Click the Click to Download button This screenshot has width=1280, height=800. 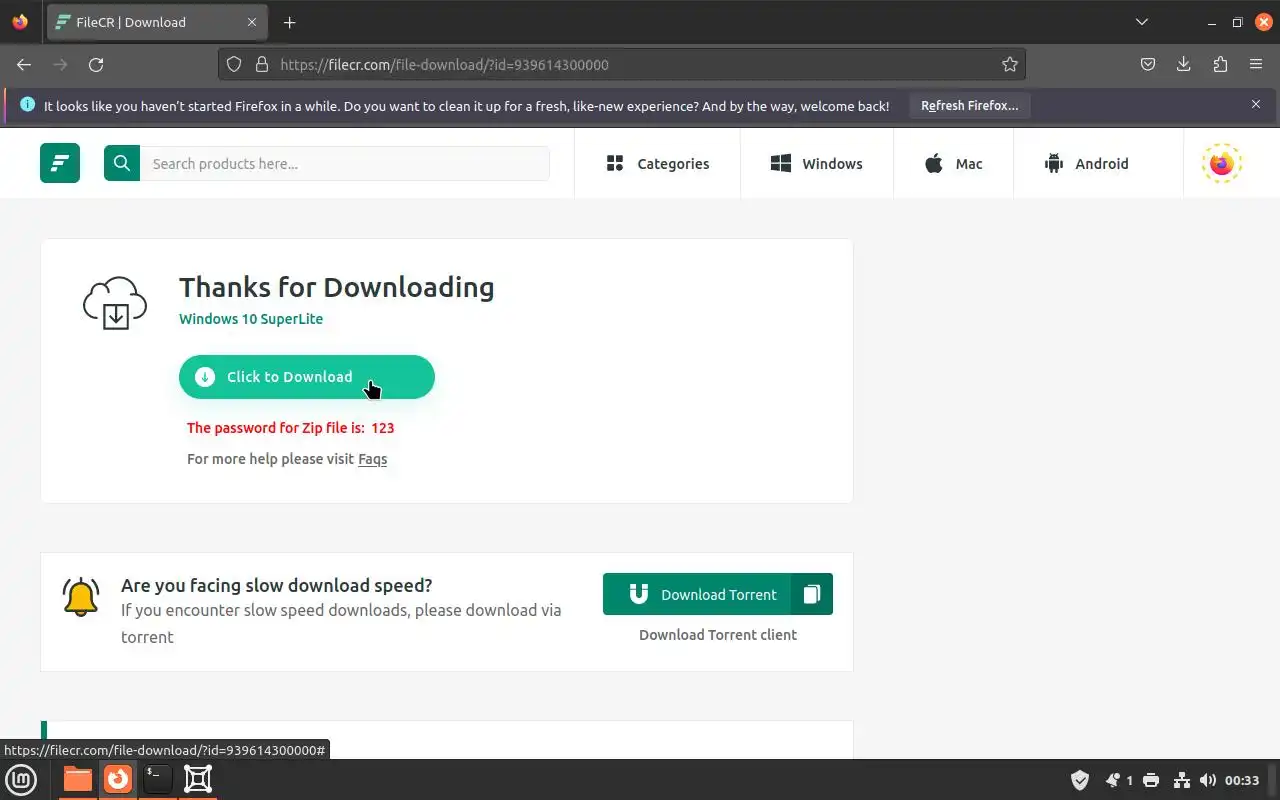(307, 377)
